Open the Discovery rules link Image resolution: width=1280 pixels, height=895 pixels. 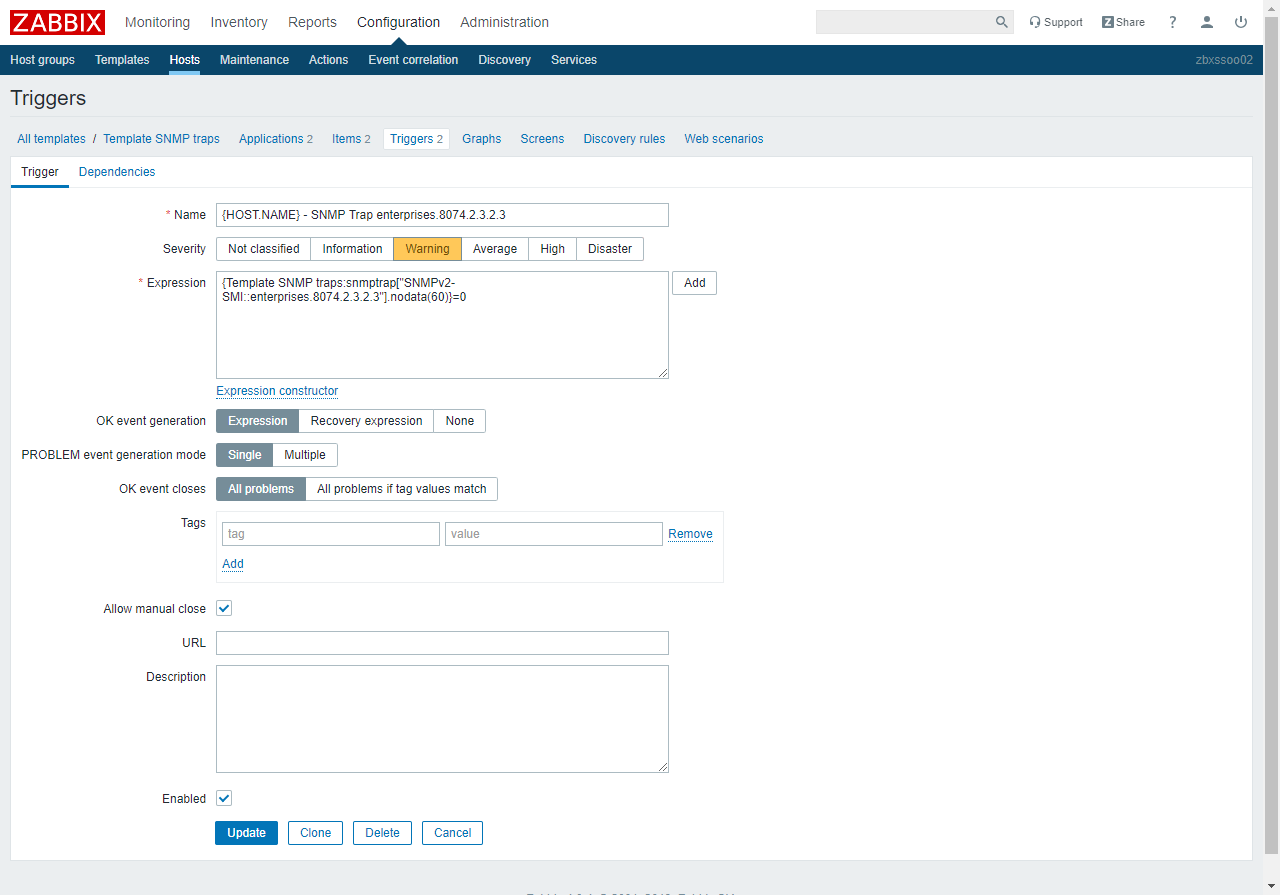click(624, 139)
